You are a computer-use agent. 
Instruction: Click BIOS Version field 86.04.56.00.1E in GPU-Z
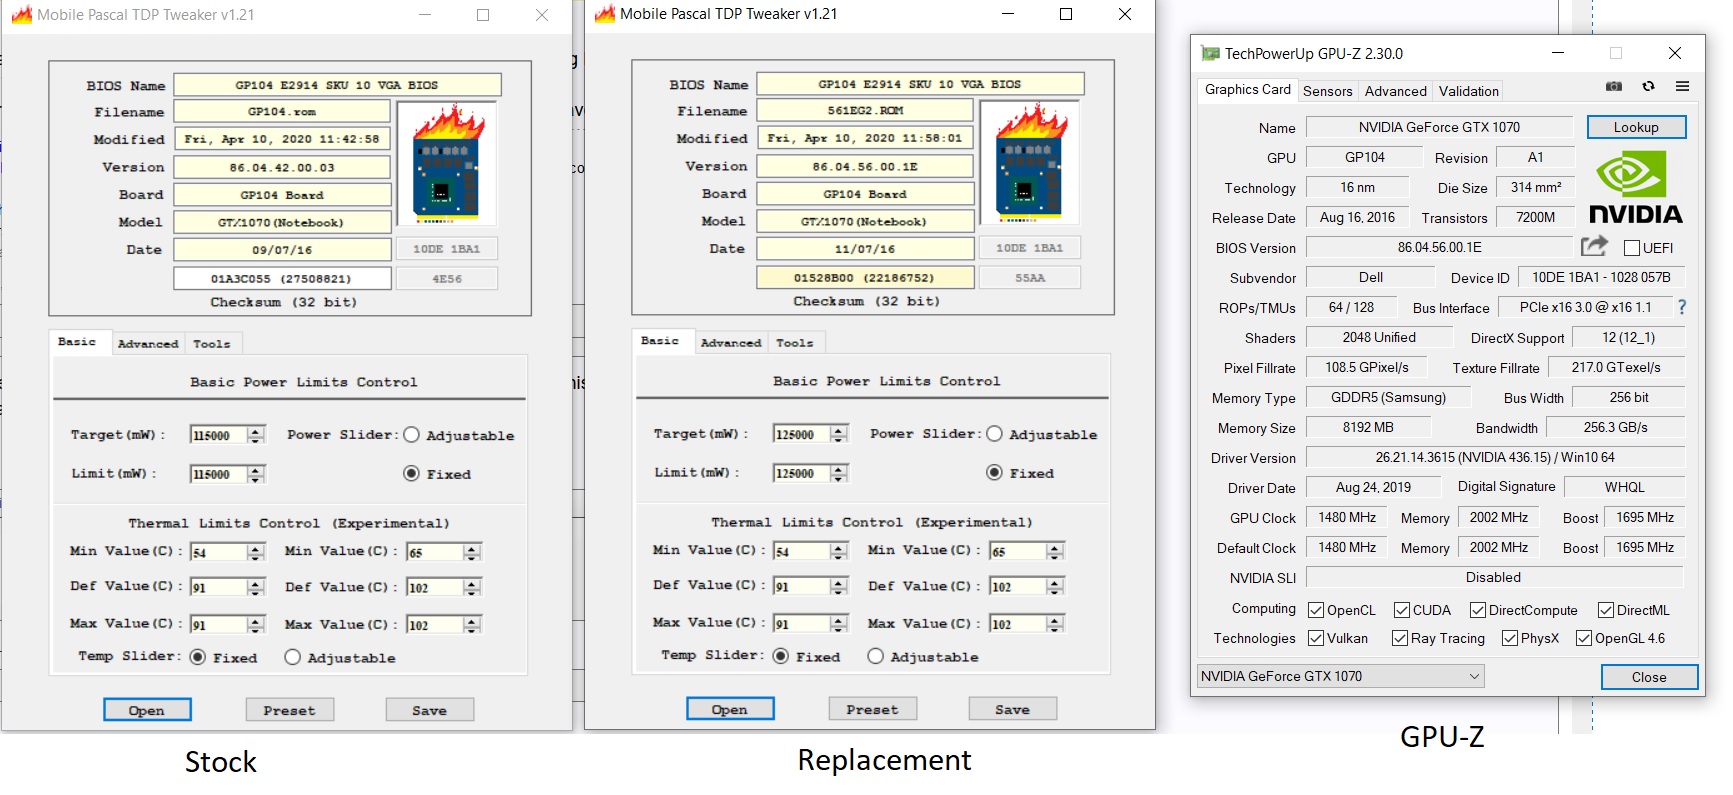coord(1440,247)
